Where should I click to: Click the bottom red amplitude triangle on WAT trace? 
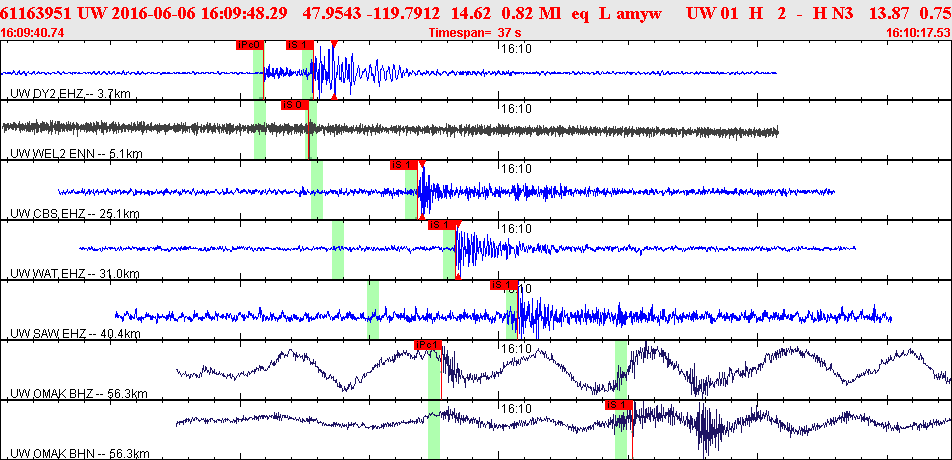tap(458, 276)
